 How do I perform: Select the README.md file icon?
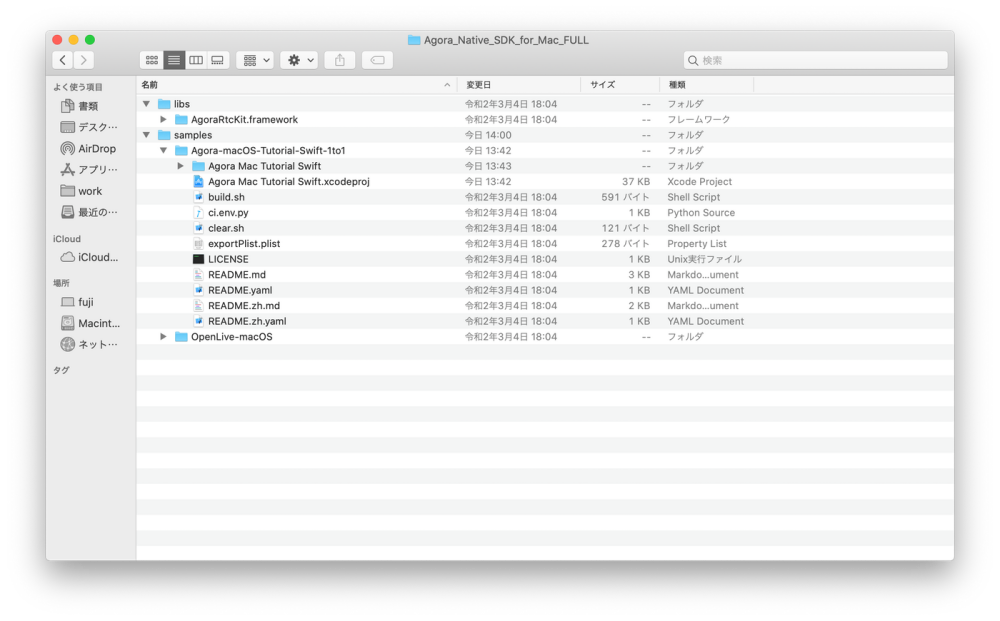198,275
